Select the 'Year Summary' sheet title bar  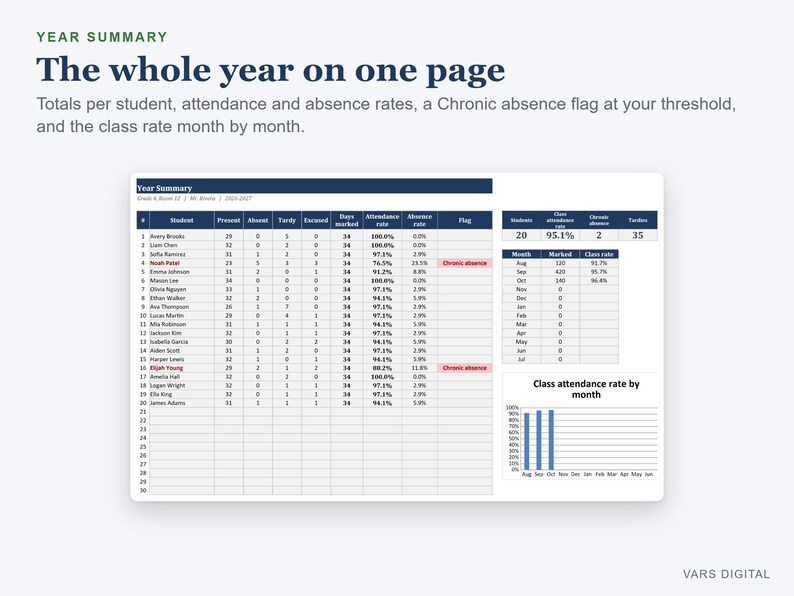314,186
